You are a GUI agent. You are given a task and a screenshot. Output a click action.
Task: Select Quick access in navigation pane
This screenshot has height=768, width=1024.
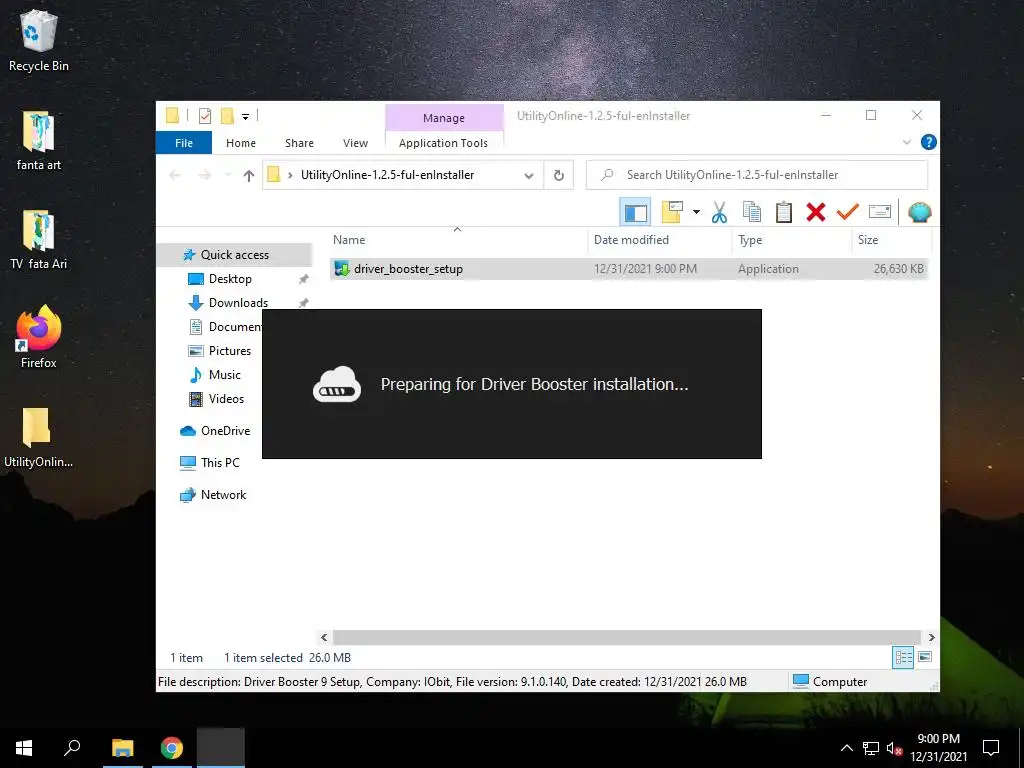tap(234, 255)
